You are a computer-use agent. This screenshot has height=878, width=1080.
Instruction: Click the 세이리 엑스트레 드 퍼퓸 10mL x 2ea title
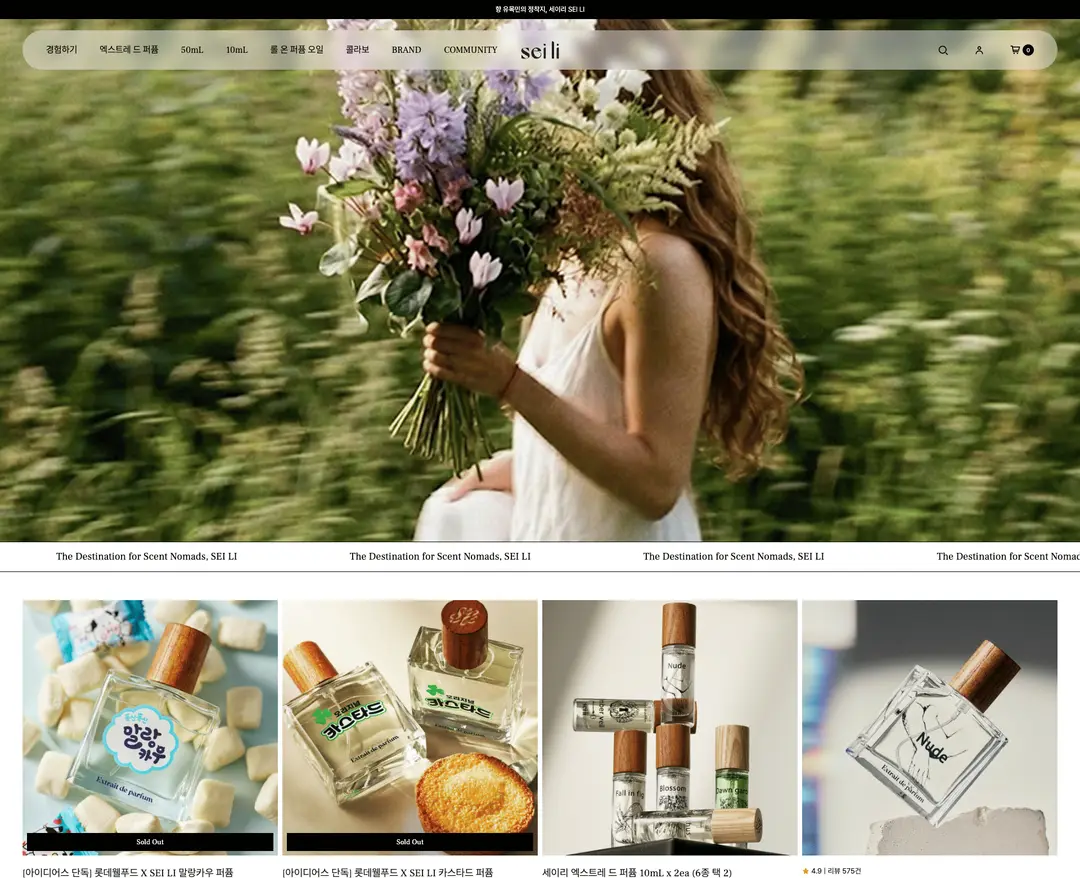[x=636, y=872]
